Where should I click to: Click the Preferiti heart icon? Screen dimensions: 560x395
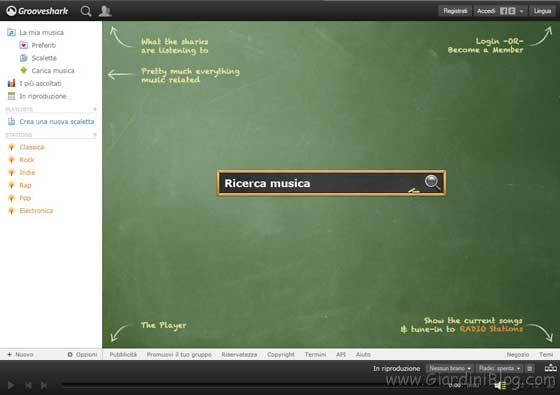click(24, 45)
